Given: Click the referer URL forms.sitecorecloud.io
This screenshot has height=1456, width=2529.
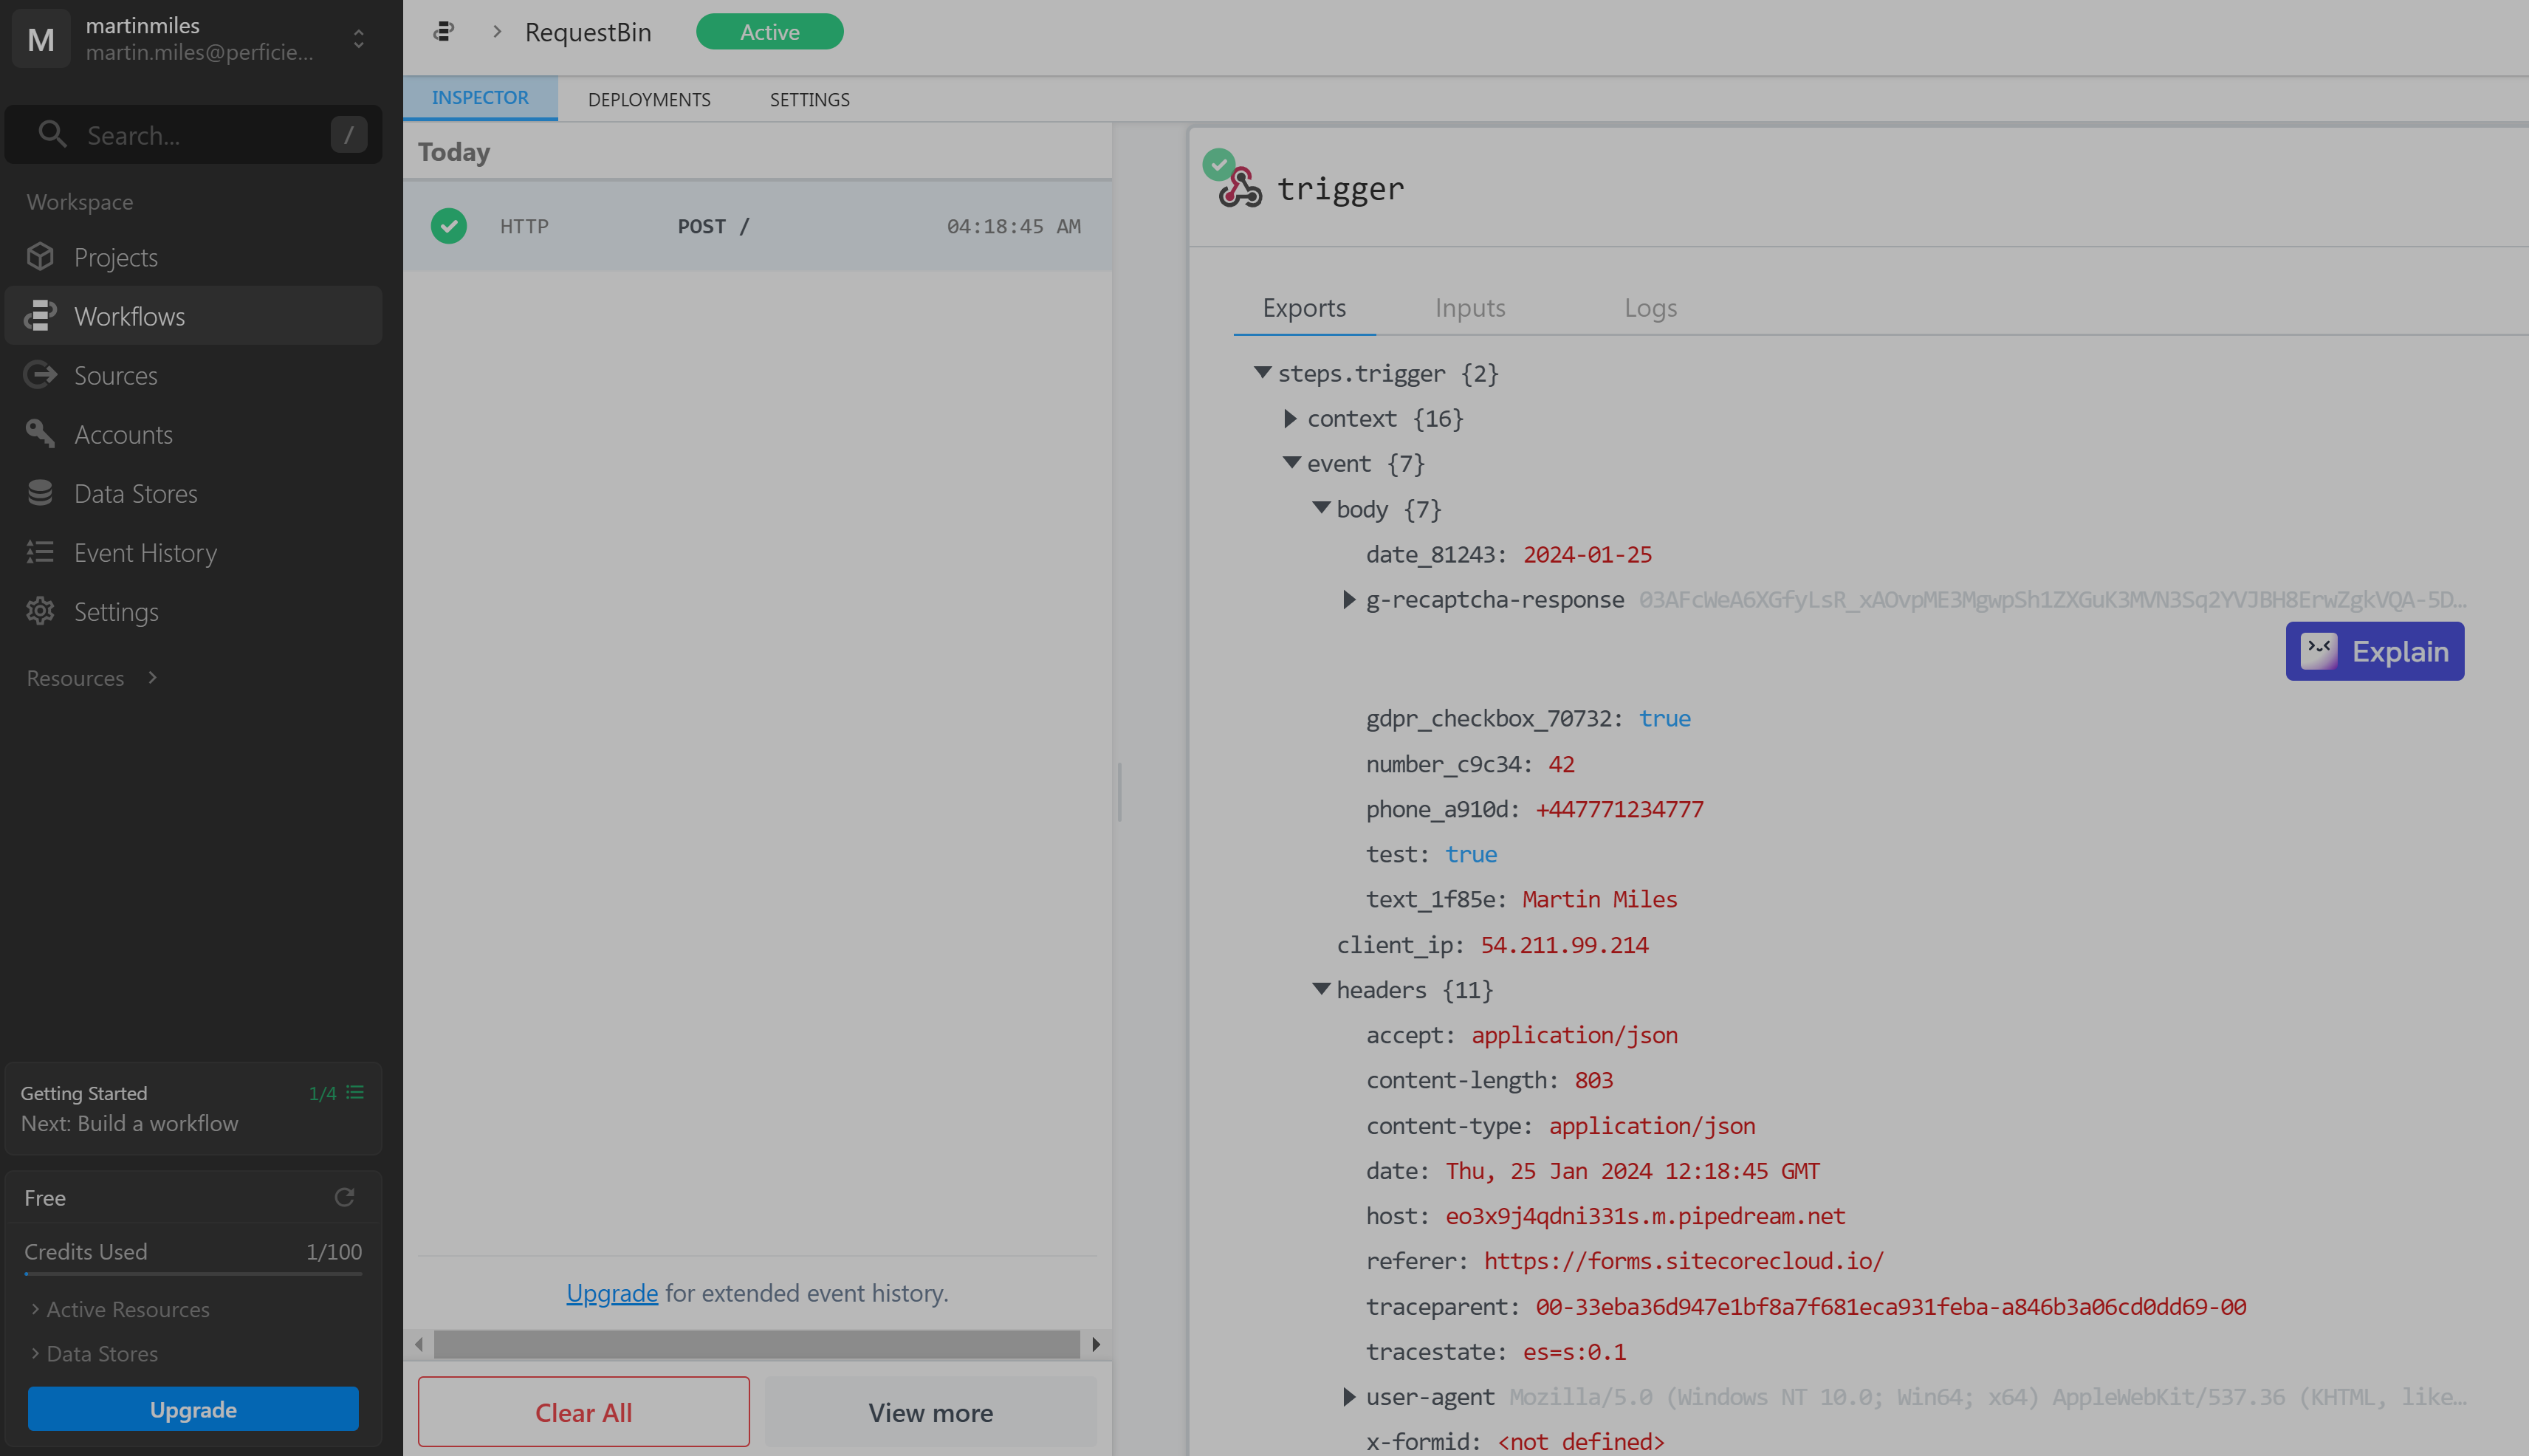Looking at the screenshot, I should pos(1683,1260).
